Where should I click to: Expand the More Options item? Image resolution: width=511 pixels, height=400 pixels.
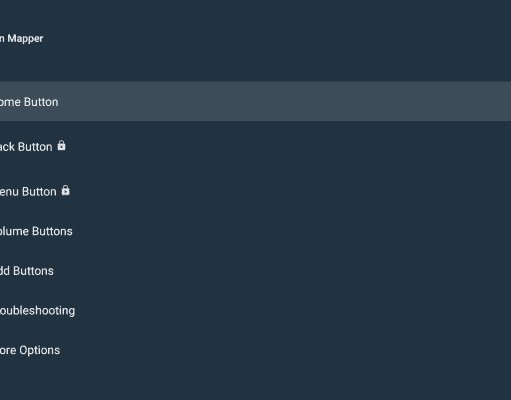(x=255, y=350)
